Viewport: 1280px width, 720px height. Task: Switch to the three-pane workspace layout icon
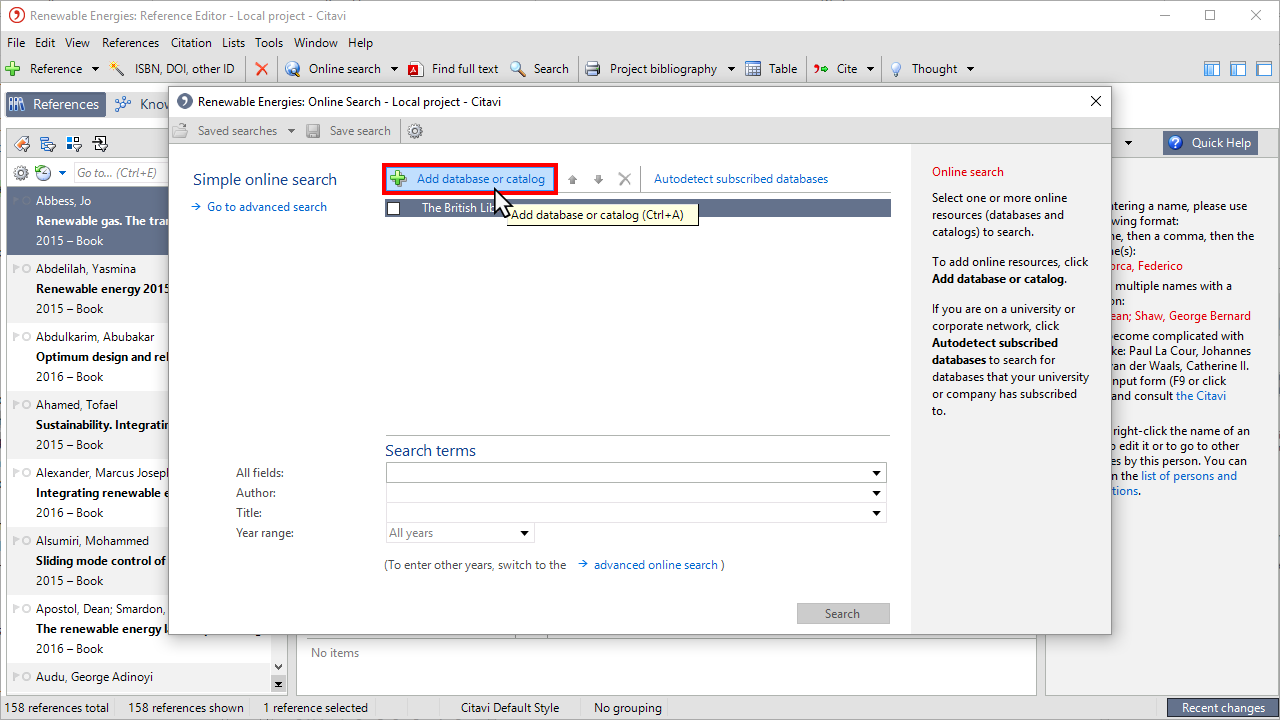(1212, 69)
